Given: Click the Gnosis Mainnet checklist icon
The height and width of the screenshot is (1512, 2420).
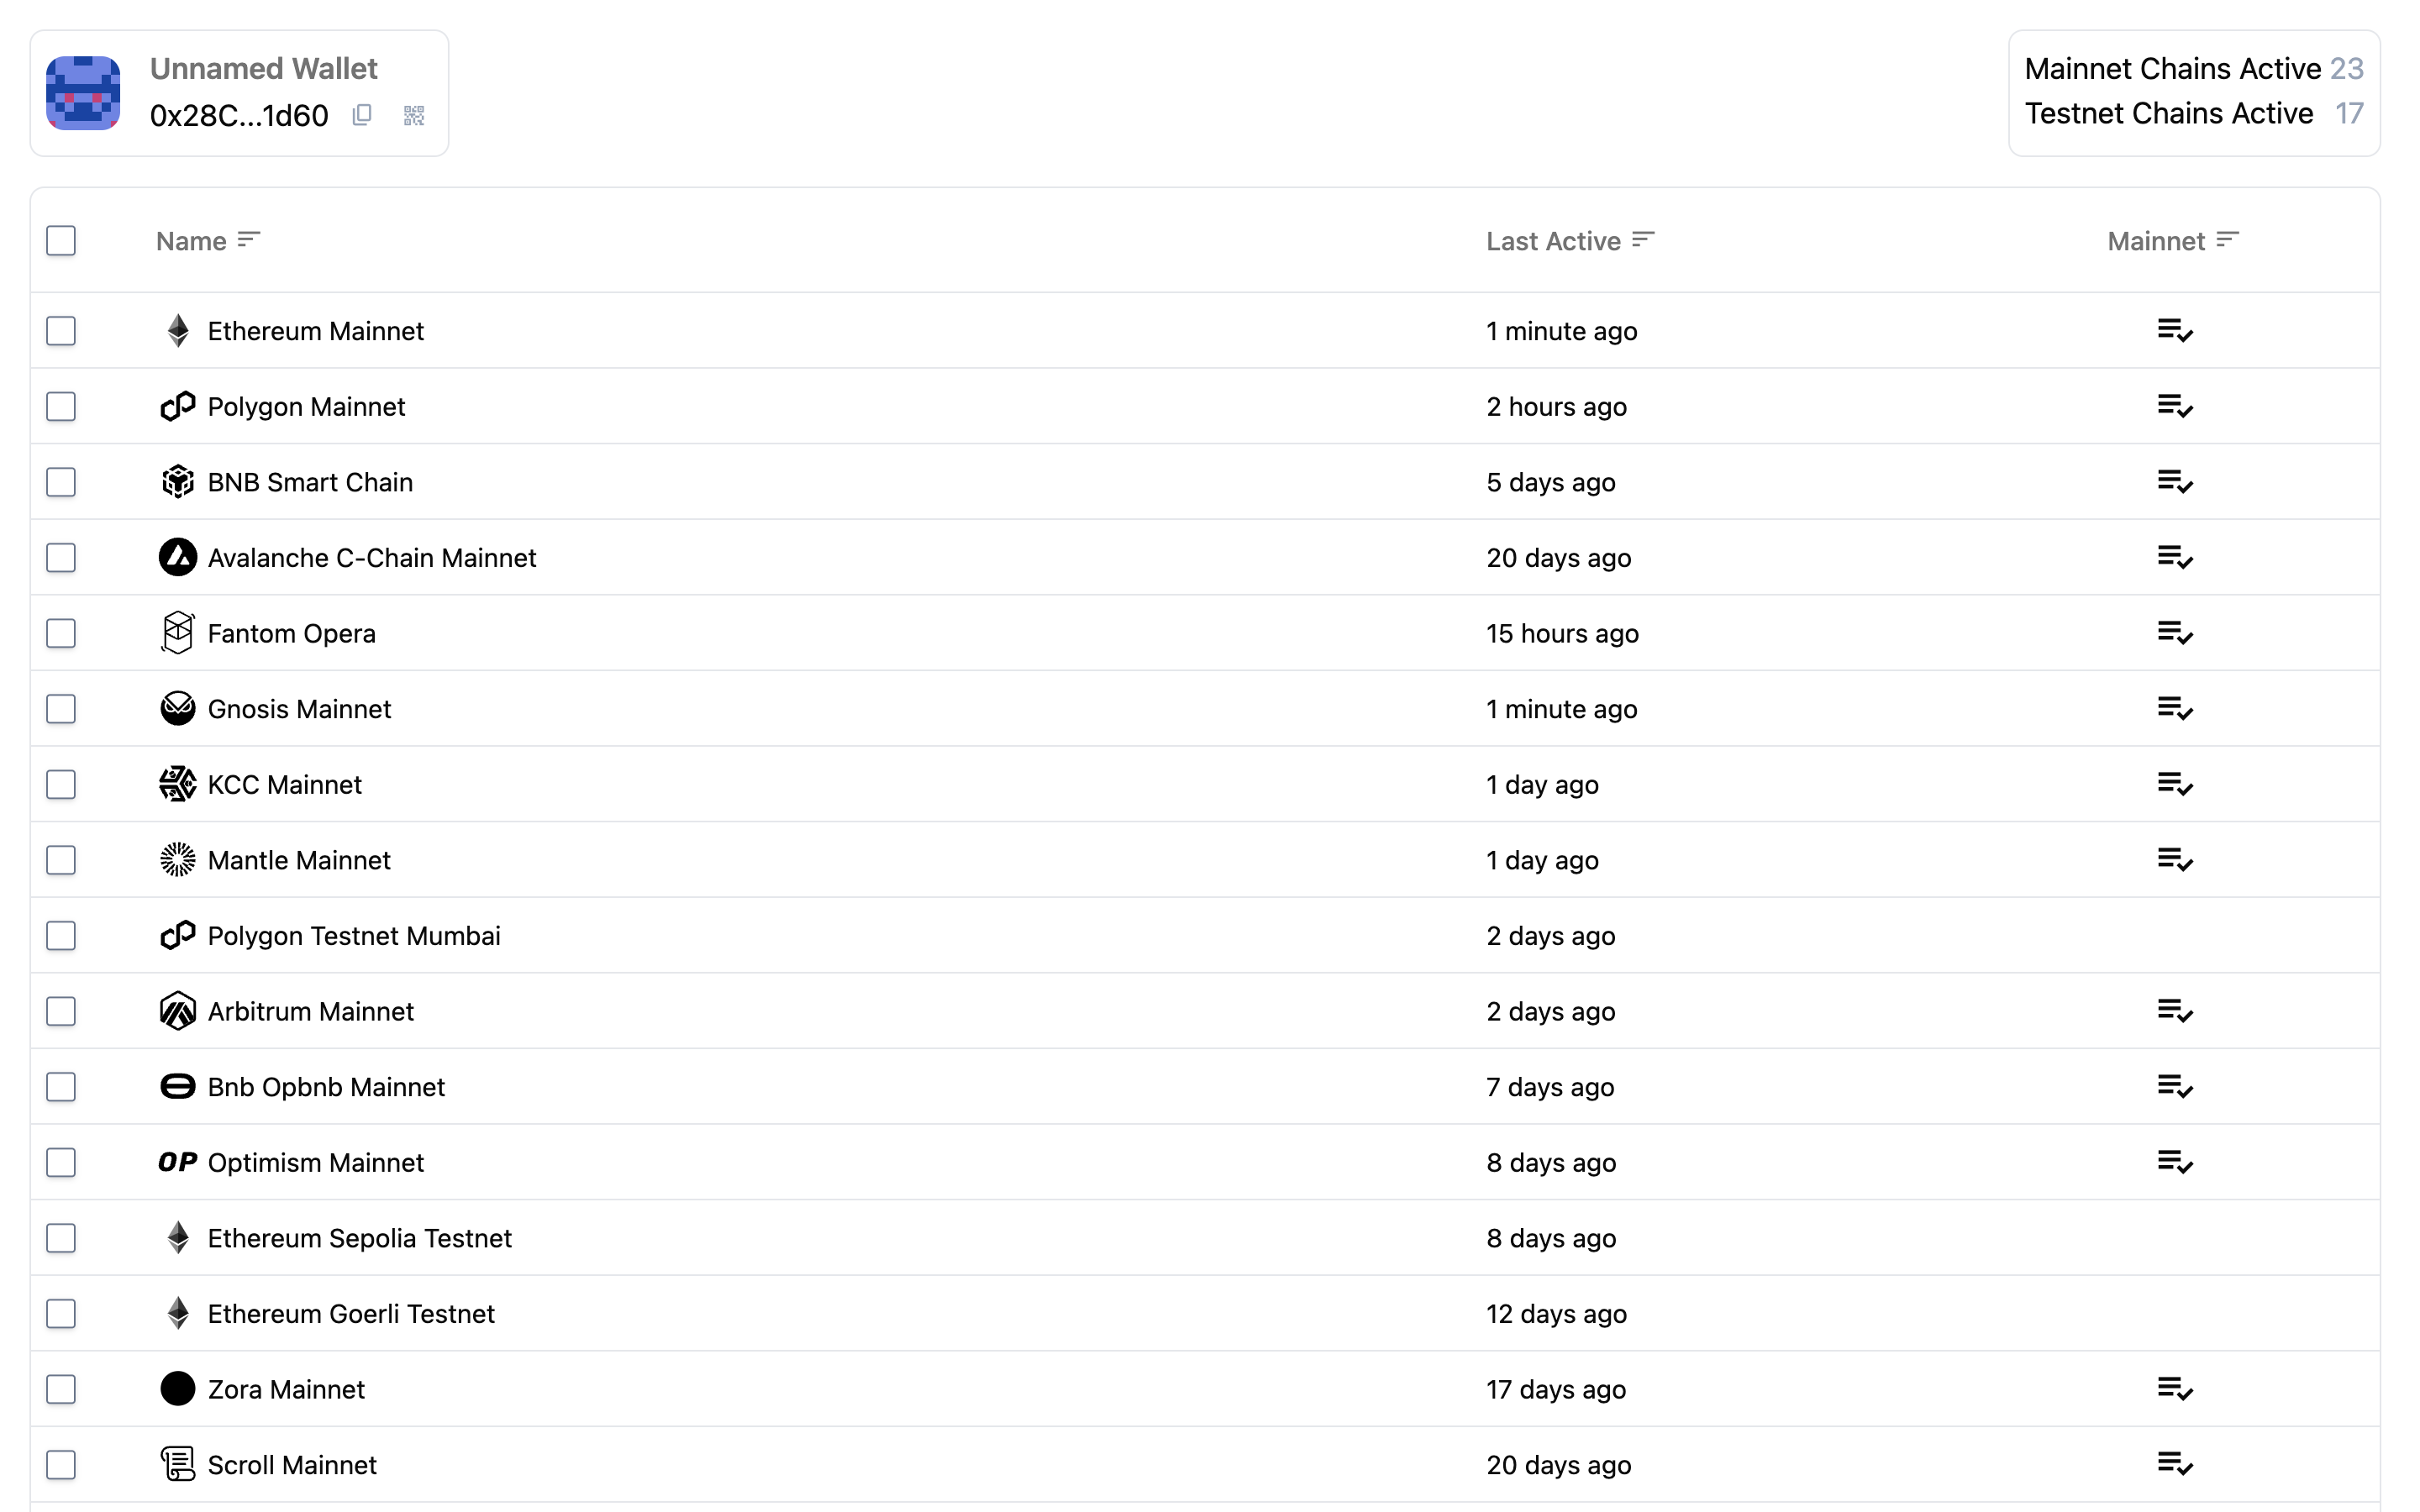Looking at the screenshot, I should 2174,709.
